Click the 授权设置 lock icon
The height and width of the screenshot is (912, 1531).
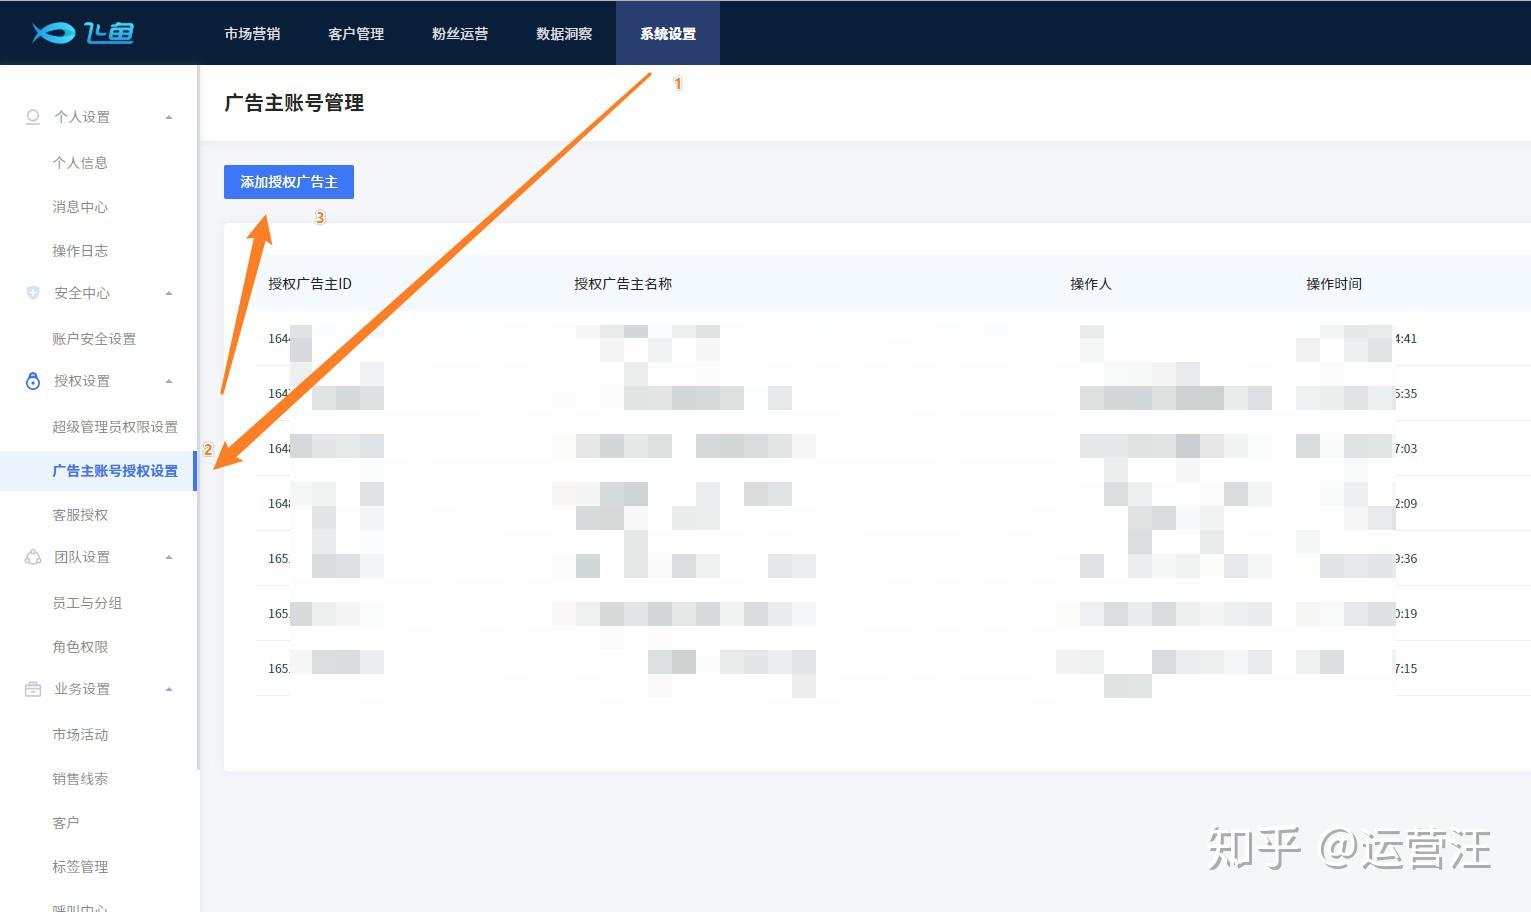coord(33,381)
